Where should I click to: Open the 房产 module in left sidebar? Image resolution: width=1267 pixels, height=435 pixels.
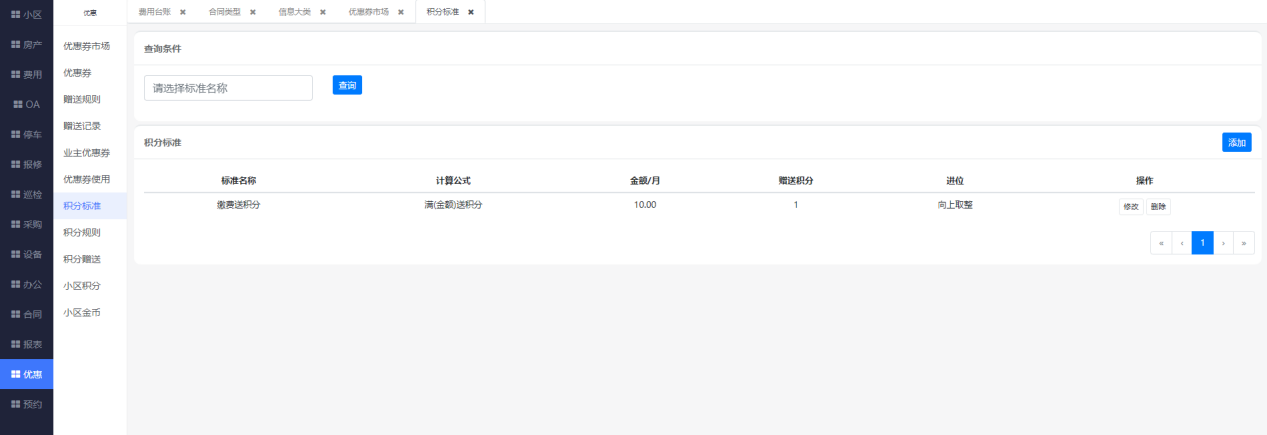(26, 45)
